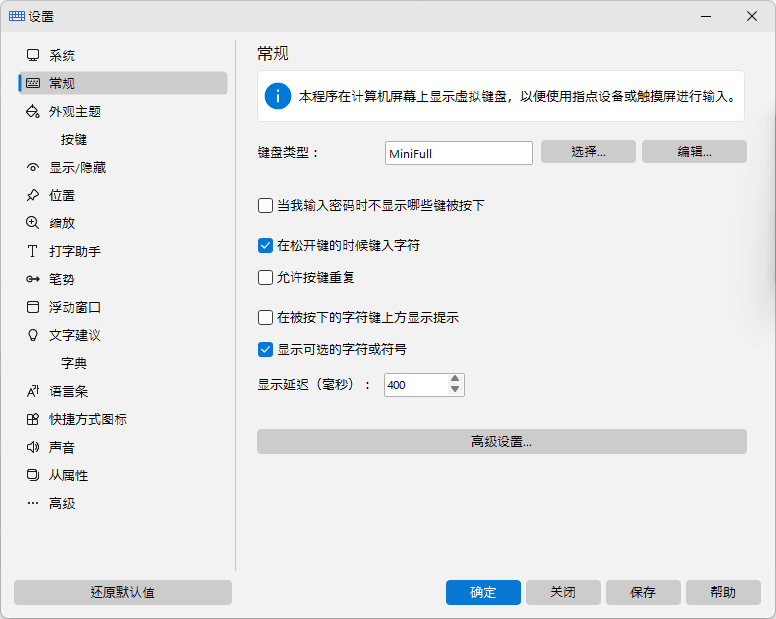Screen dimensions: 776x619
Task: Close the 设置 window
Action: pyautogui.click(x=752, y=16)
